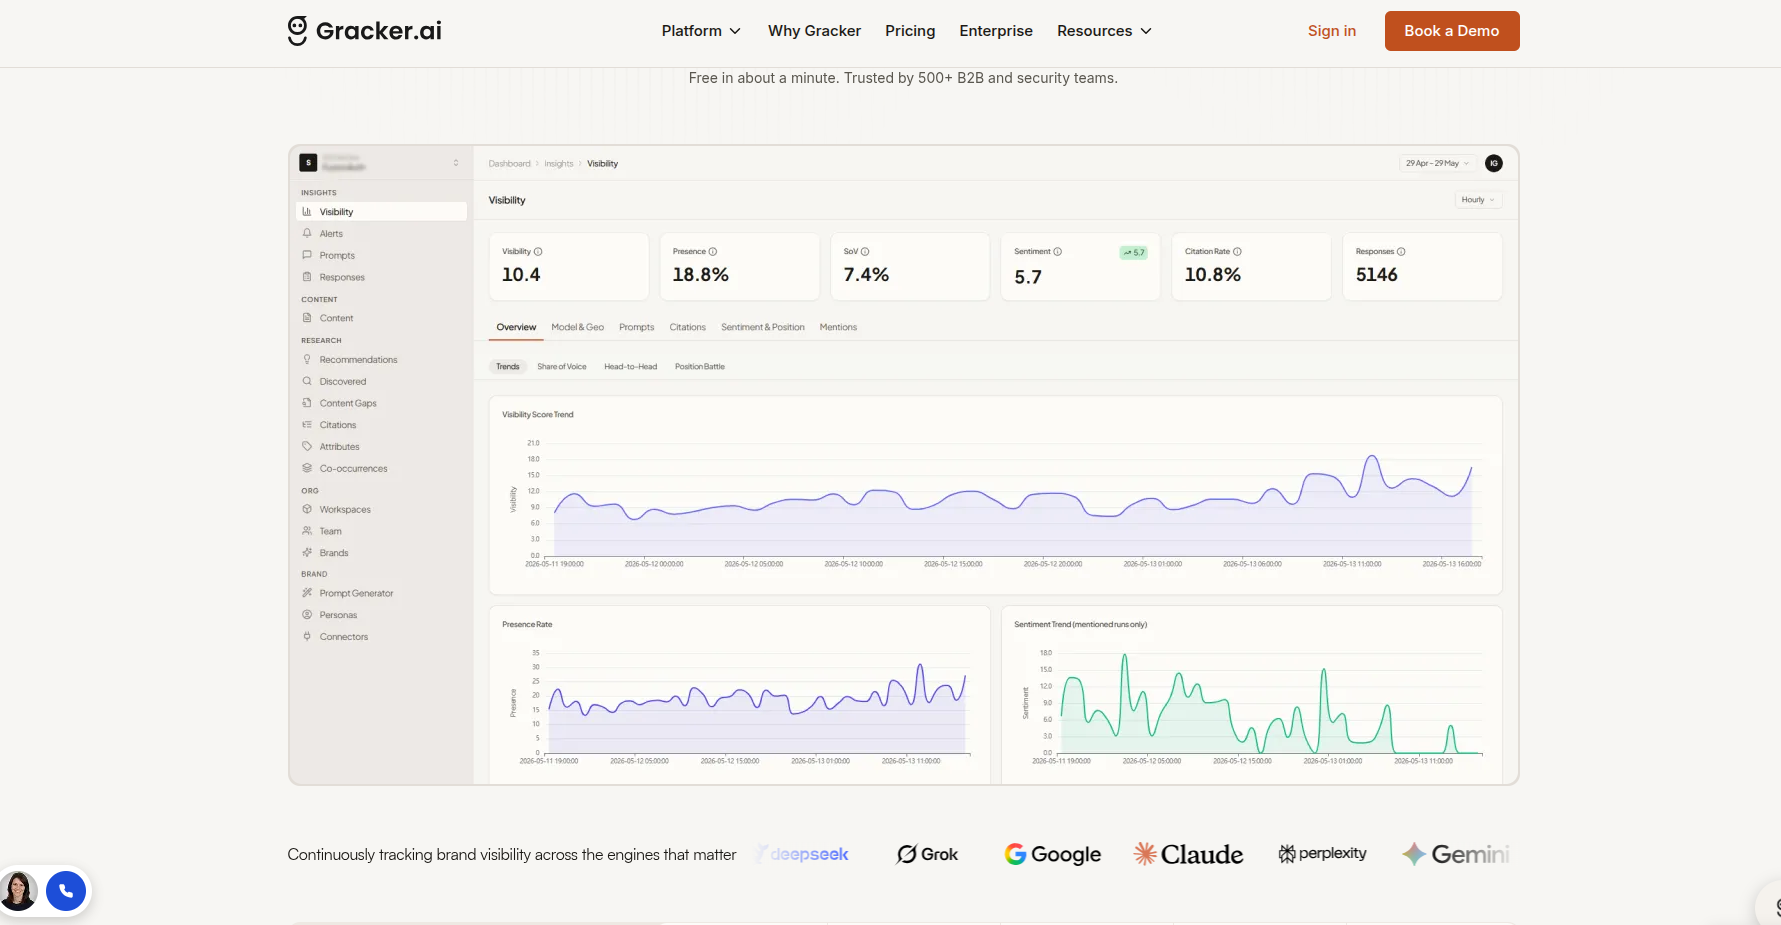Expand the workspace switcher in sidebar header
This screenshot has width=1781, height=925.
click(456, 163)
